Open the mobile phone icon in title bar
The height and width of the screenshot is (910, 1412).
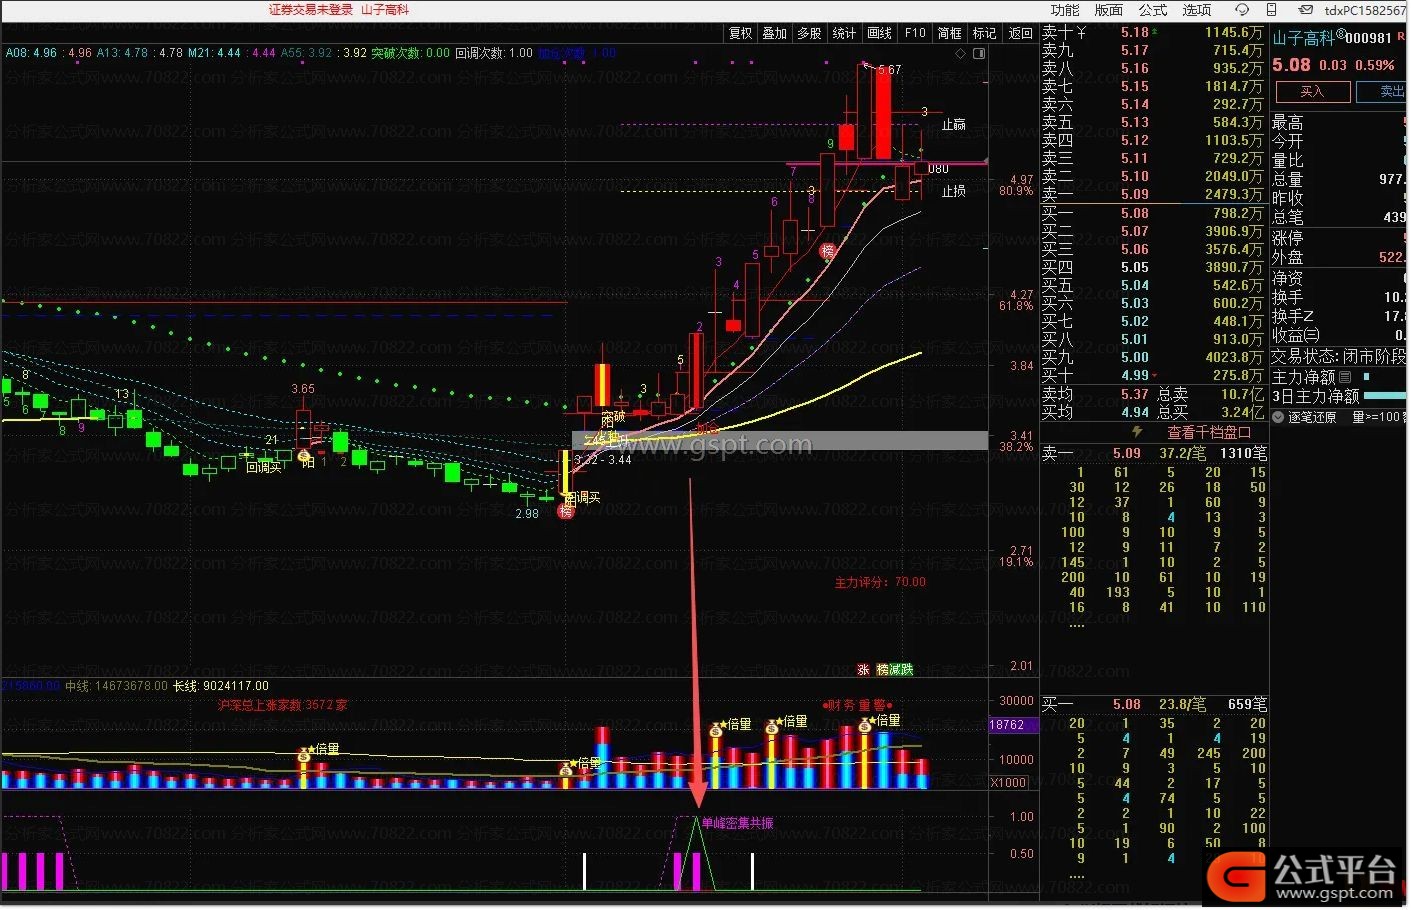(1272, 10)
